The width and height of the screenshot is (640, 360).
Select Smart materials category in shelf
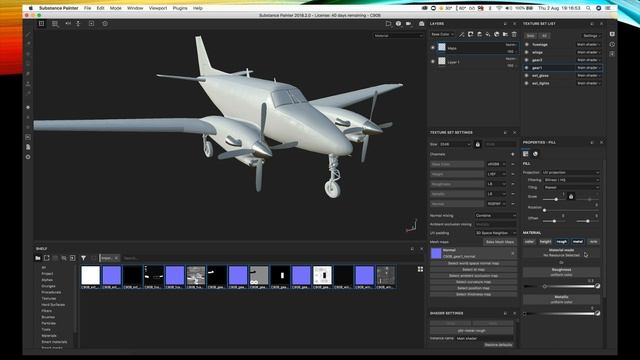[54, 342]
